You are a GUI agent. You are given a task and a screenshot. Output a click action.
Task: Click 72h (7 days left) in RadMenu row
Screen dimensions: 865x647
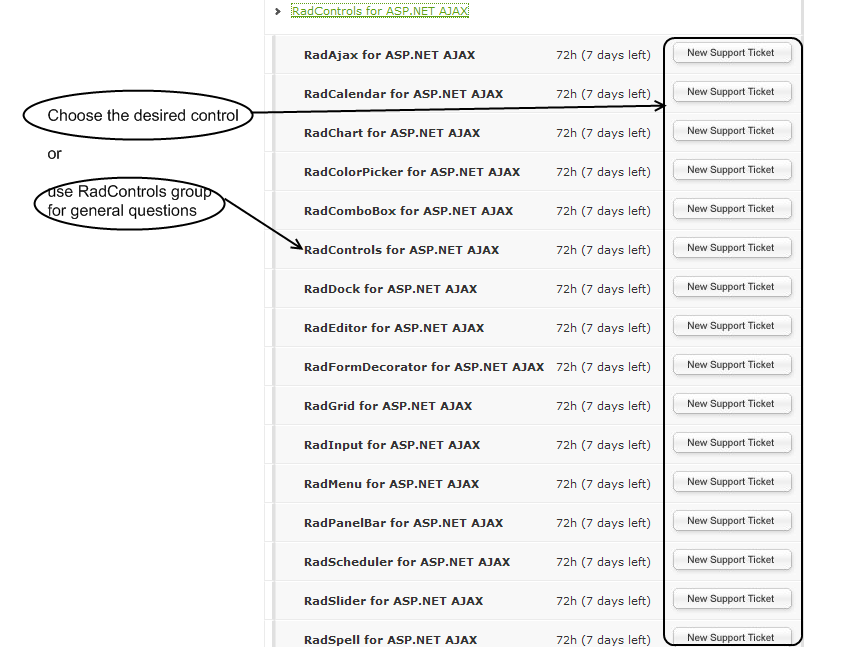coord(604,484)
